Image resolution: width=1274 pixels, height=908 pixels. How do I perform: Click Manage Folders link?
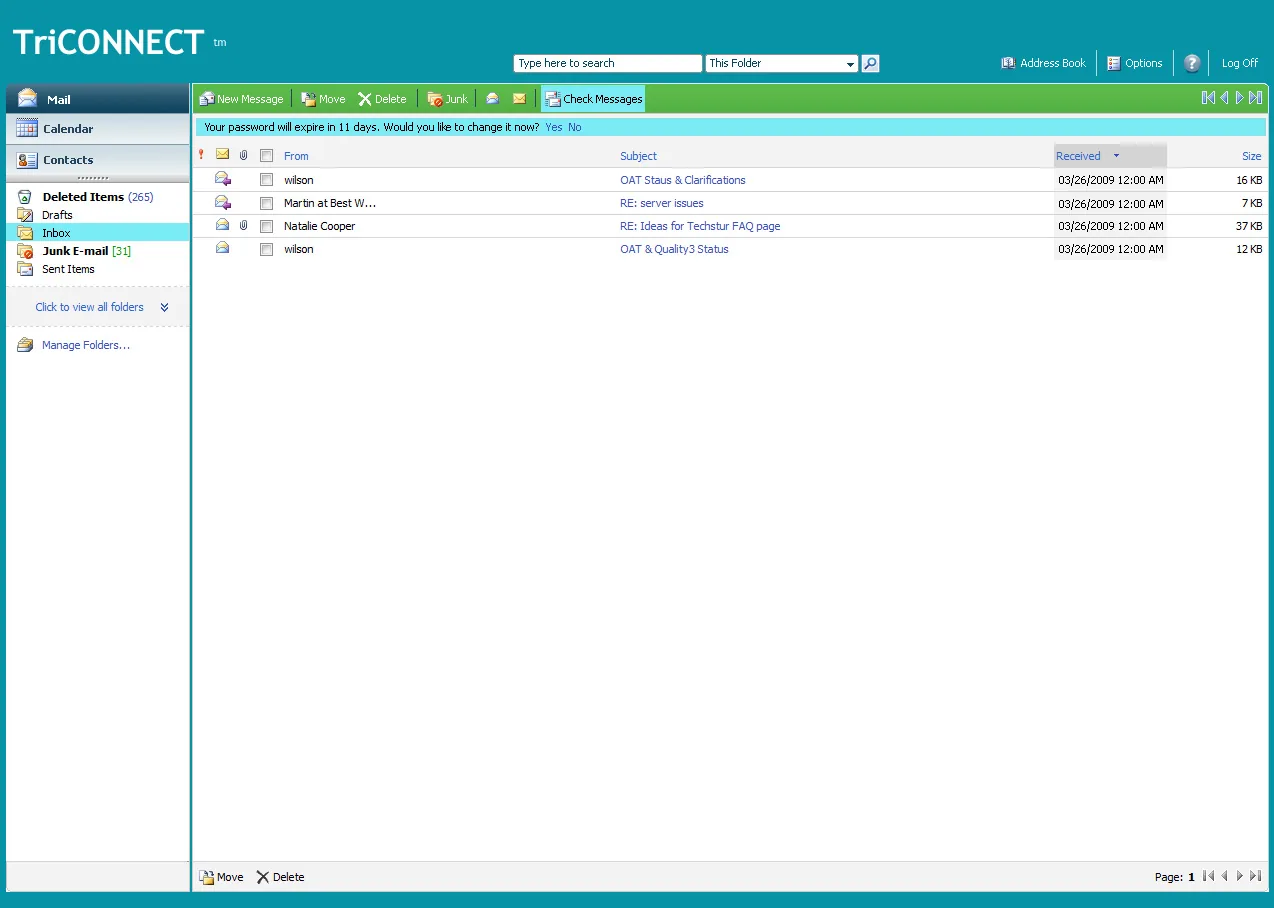pyautogui.click(x=86, y=345)
